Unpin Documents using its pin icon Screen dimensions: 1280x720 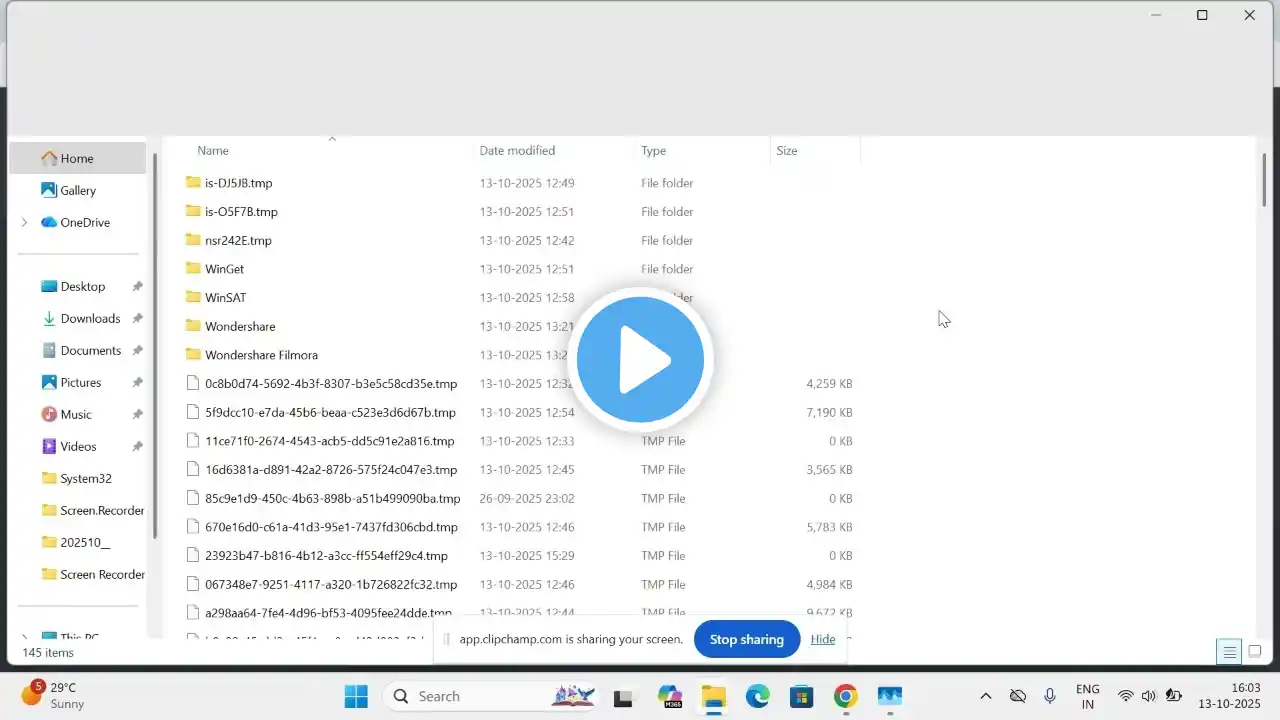pos(137,350)
